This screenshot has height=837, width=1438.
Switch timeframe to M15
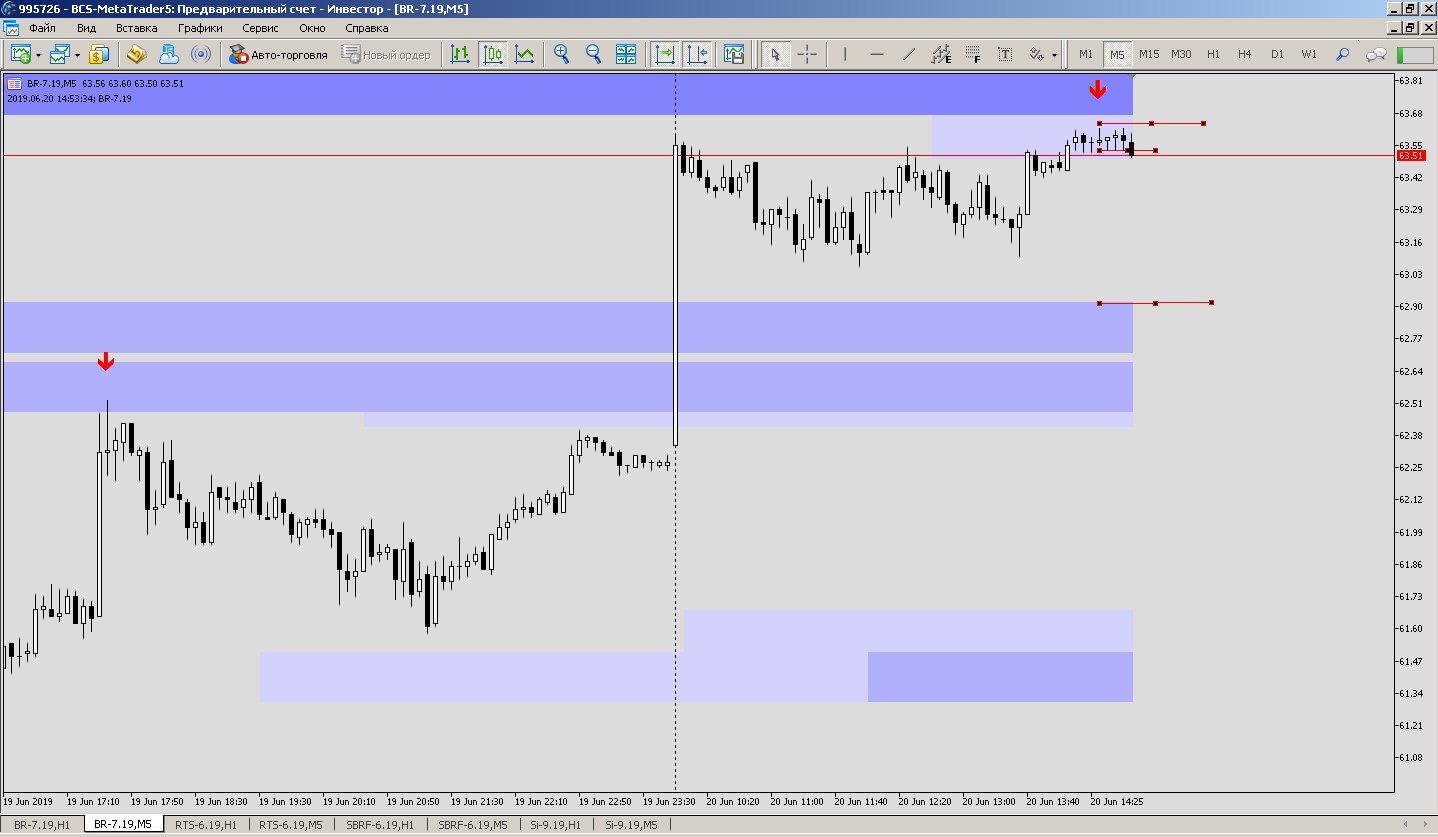1149,54
